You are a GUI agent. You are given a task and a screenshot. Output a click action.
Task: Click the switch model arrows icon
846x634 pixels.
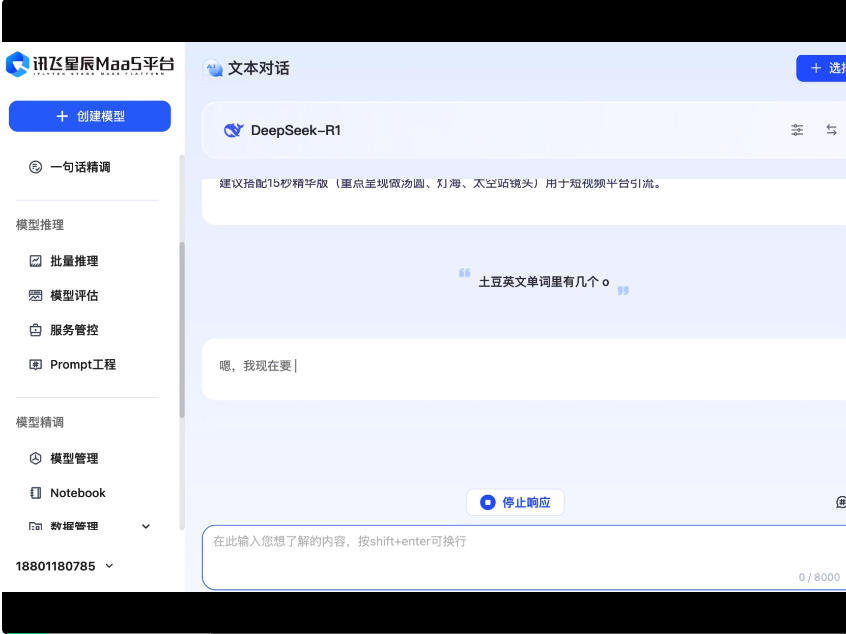click(x=831, y=130)
